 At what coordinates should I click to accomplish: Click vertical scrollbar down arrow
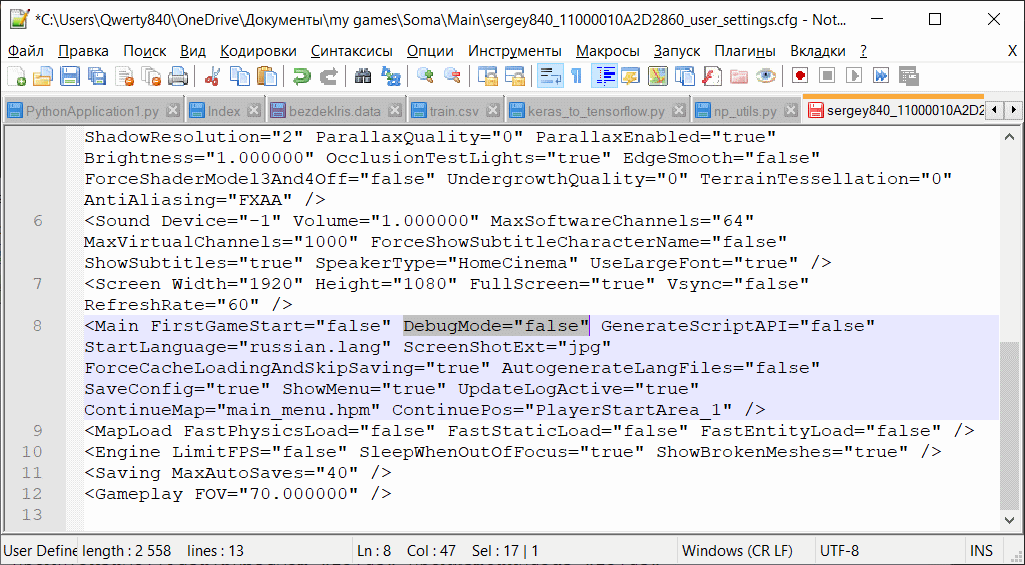point(1009,520)
